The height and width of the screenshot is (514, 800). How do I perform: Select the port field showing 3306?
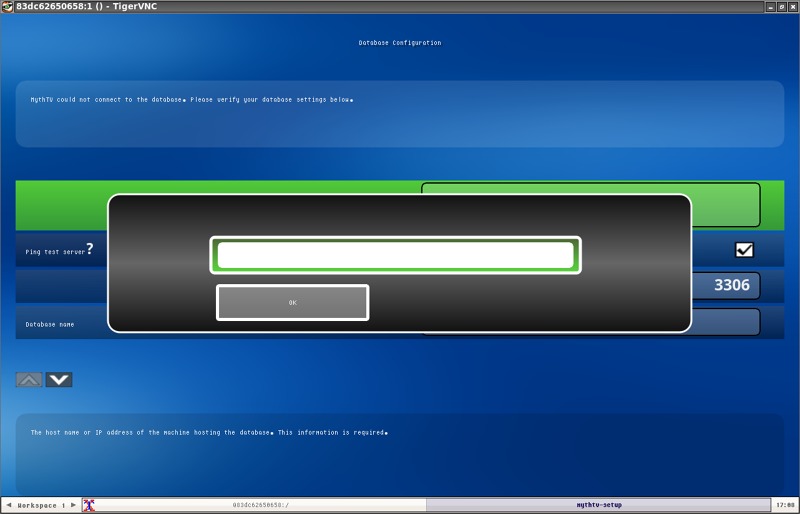coord(725,286)
